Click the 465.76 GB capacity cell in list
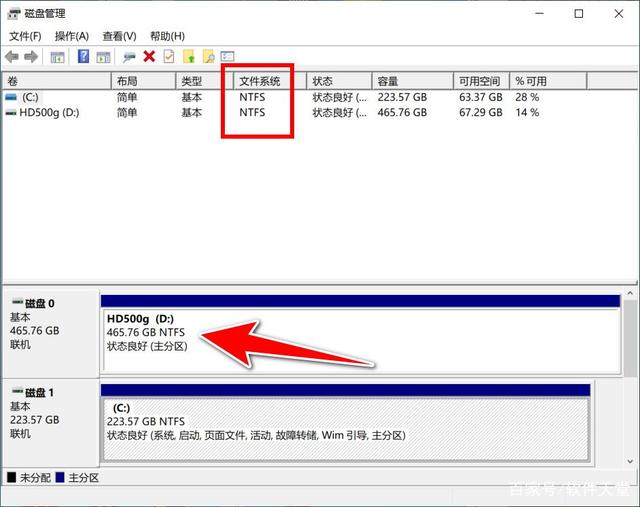This screenshot has width=640, height=507. click(x=402, y=113)
